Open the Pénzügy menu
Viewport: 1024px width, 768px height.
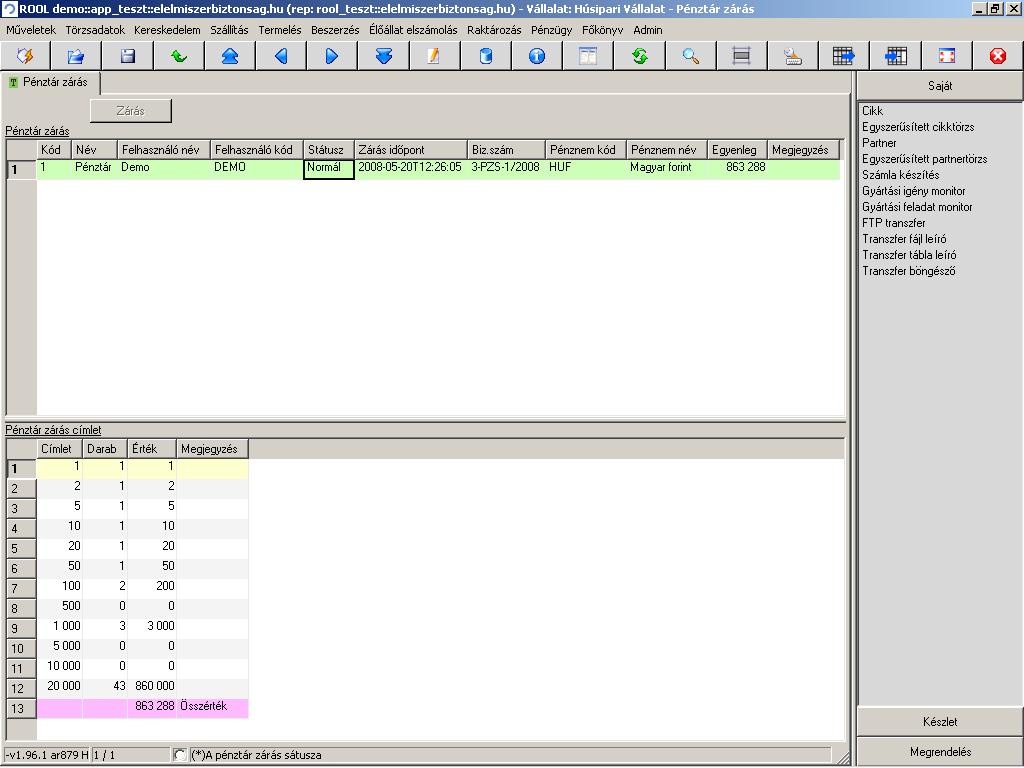[551, 30]
